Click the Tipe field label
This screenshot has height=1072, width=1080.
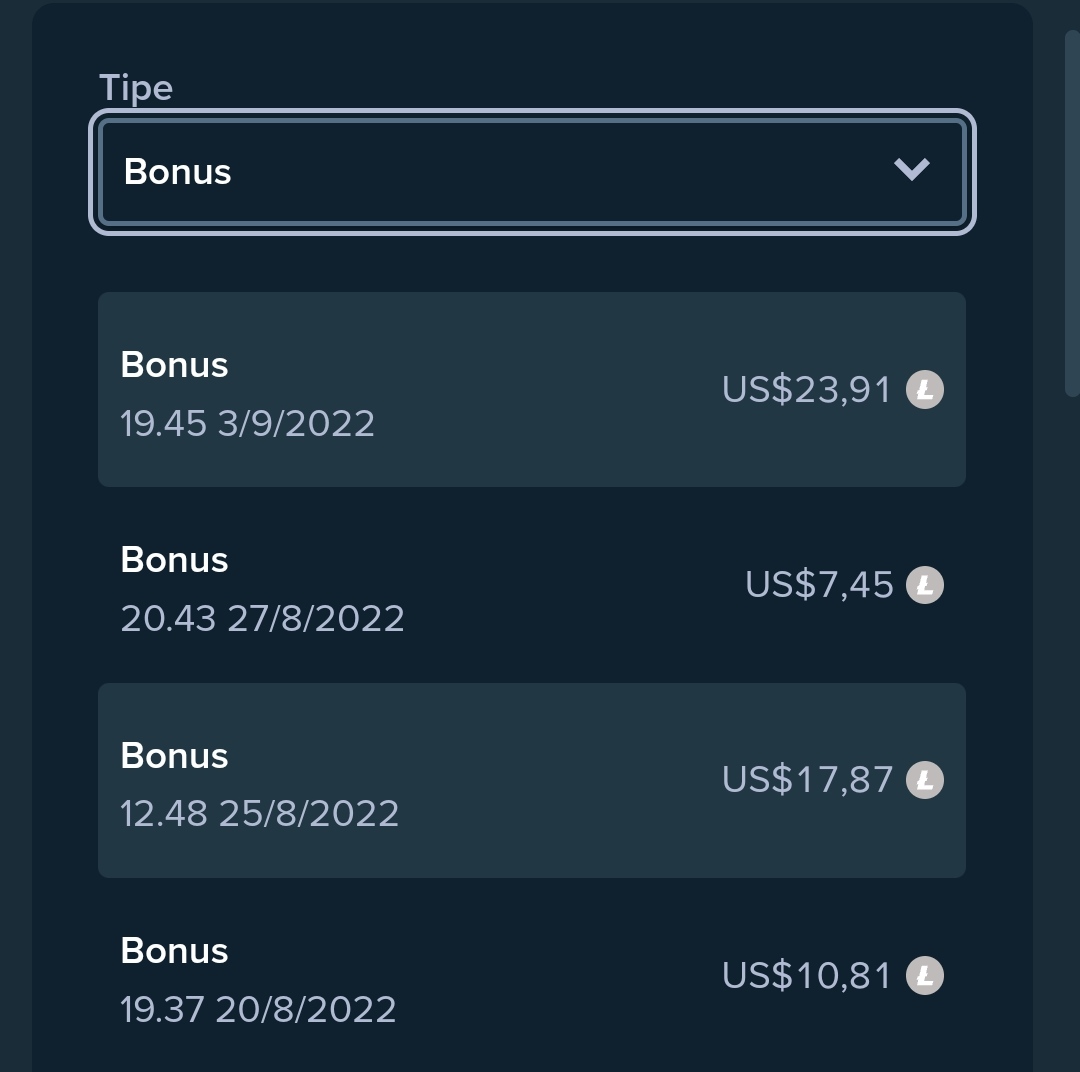click(136, 89)
